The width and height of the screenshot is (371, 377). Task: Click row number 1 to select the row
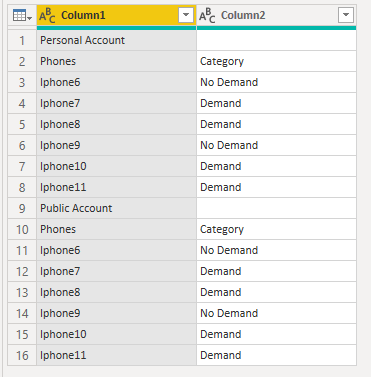pyautogui.click(x=22, y=40)
